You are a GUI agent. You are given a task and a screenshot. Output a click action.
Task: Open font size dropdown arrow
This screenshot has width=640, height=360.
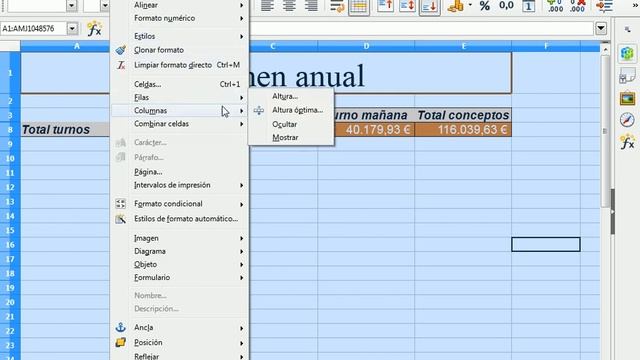(104, 6)
